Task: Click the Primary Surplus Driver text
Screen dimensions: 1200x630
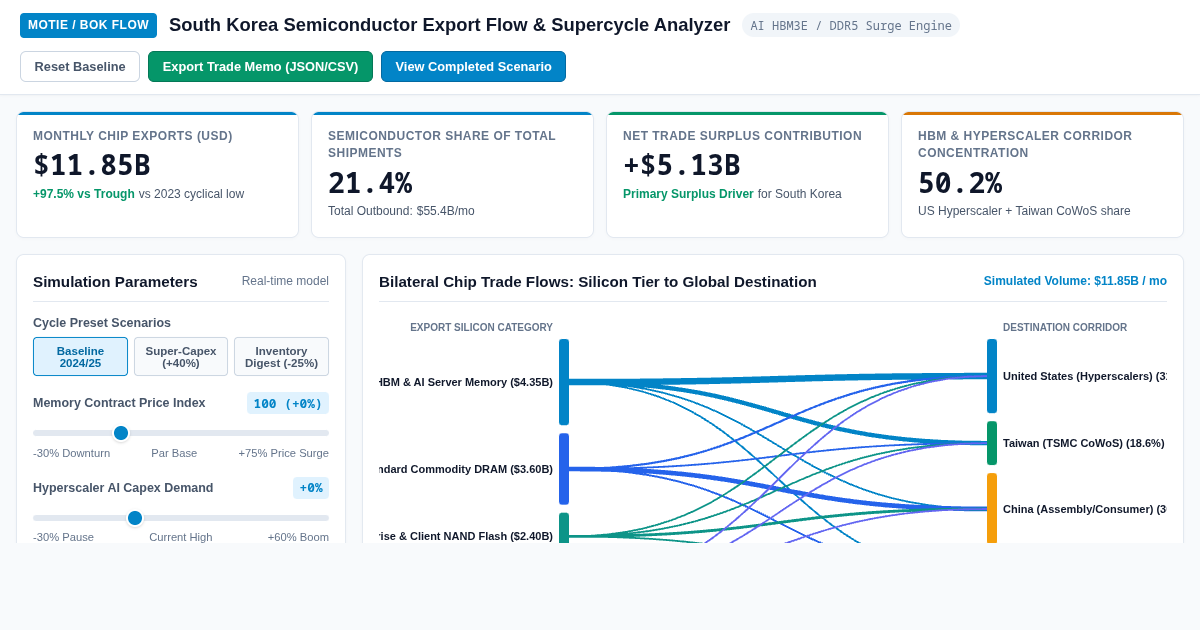Action: 688,194
